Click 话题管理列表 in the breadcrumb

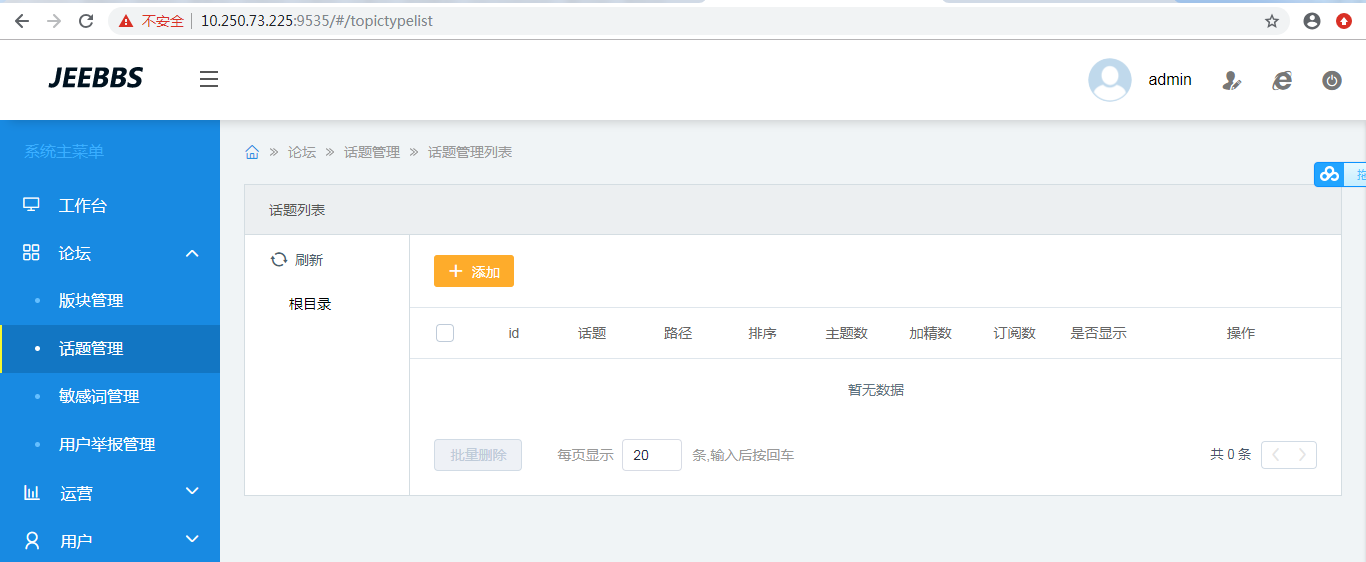click(x=470, y=152)
